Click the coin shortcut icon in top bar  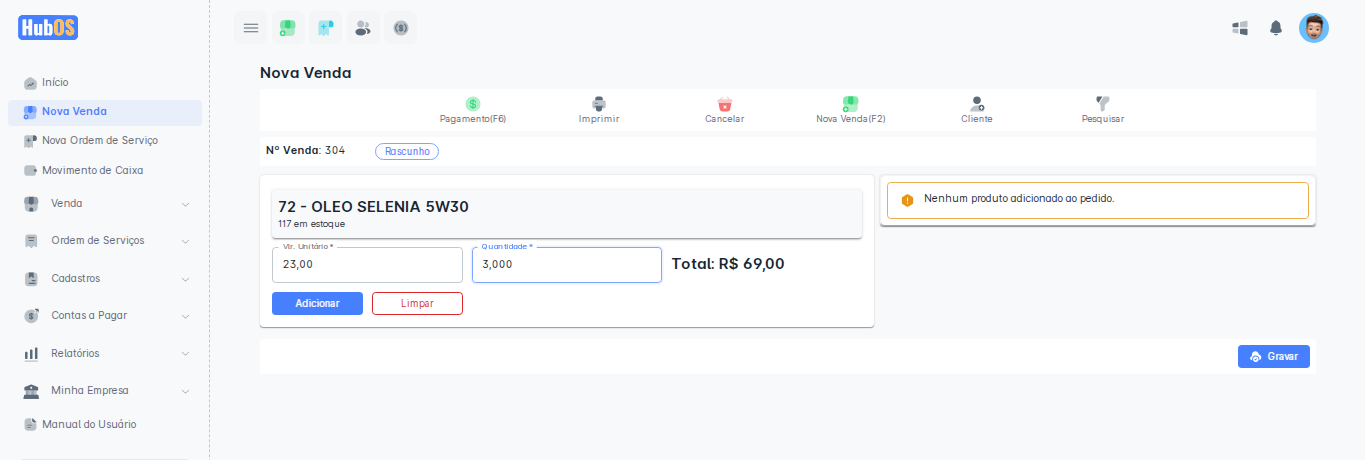coord(400,28)
